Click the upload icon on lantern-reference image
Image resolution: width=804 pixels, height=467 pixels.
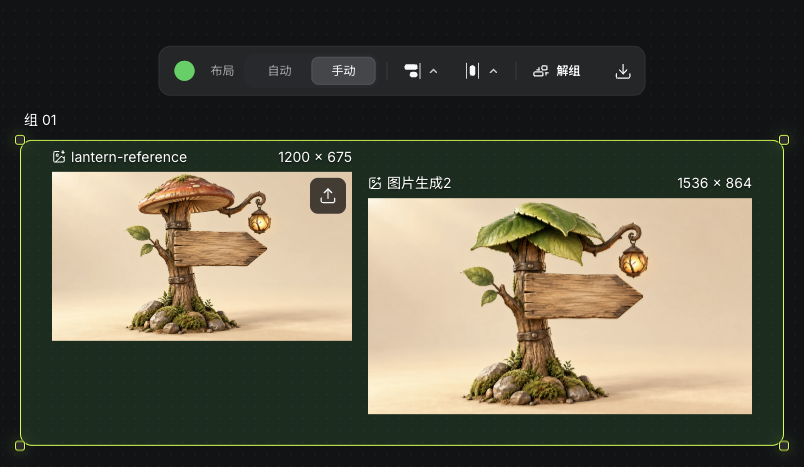pyautogui.click(x=328, y=196)
